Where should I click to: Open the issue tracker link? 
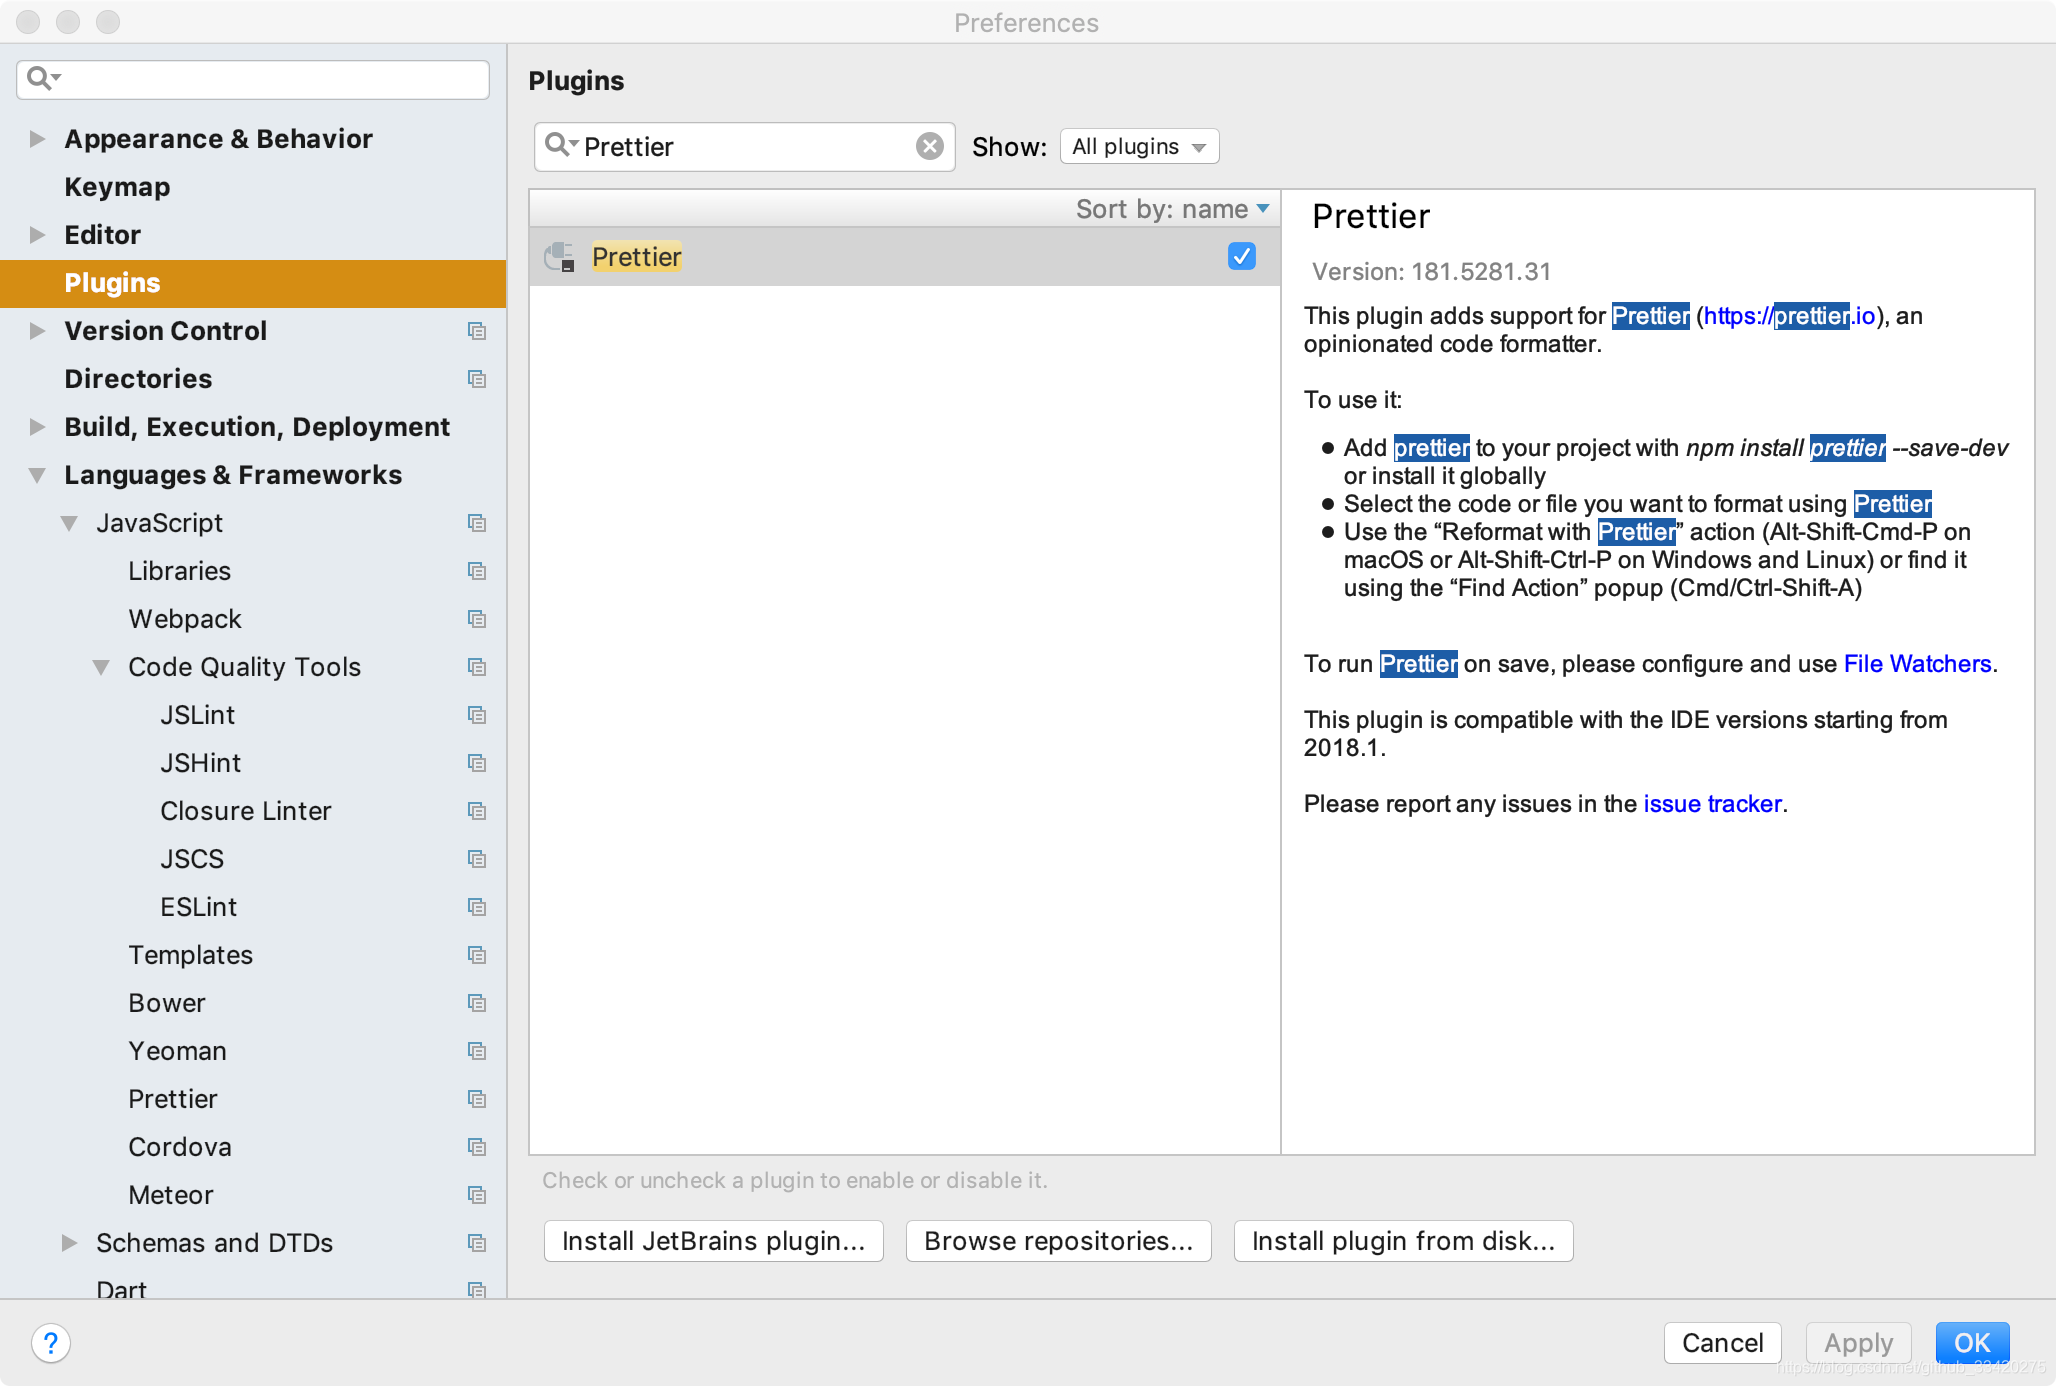point(1712,804)
